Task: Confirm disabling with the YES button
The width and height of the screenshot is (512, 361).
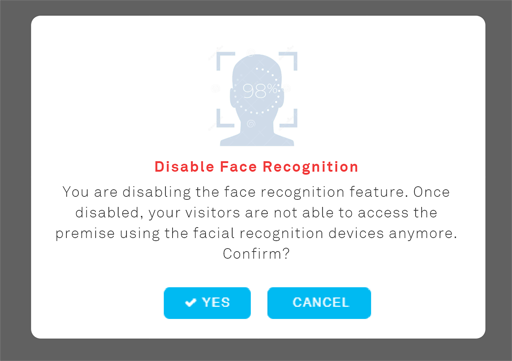Action: pos(207,303)
